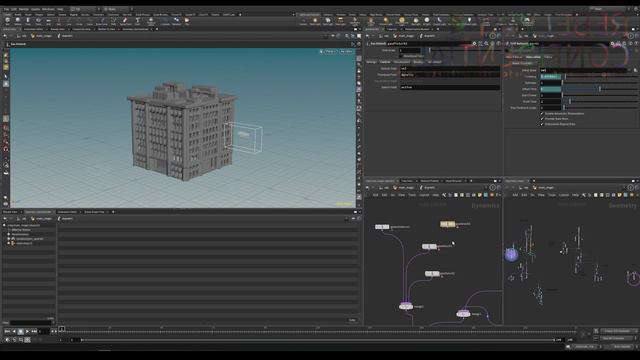Image resolution: width=640 pixels, height=360 pixels.
Task: Expand the third row in the tree
Action: pyautogui.click(x=9, y=234)
